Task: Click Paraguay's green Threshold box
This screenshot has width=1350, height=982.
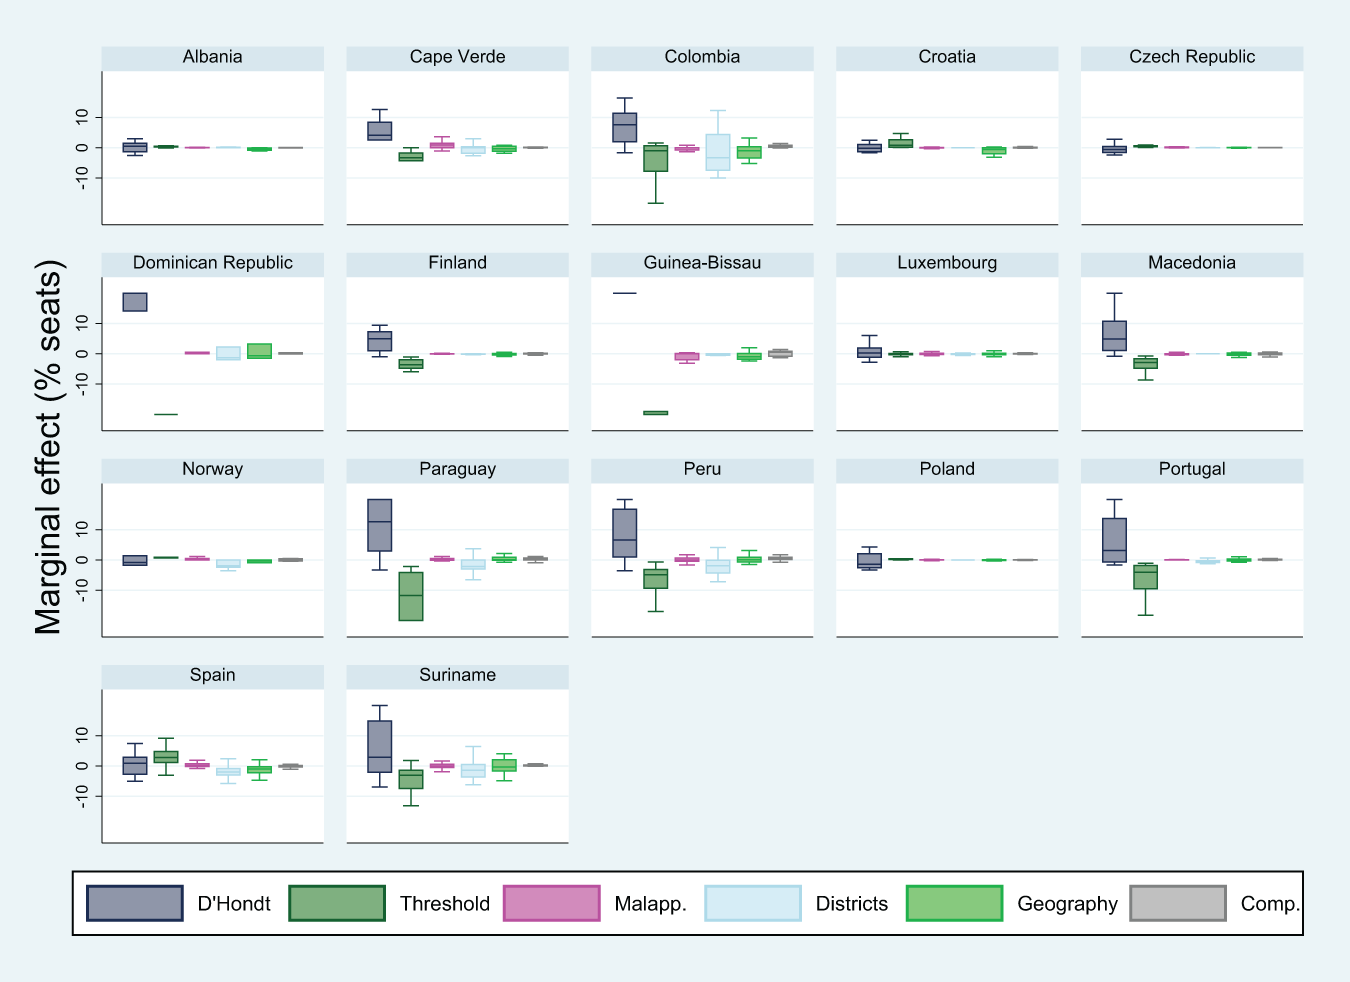Action: (411, 596)
